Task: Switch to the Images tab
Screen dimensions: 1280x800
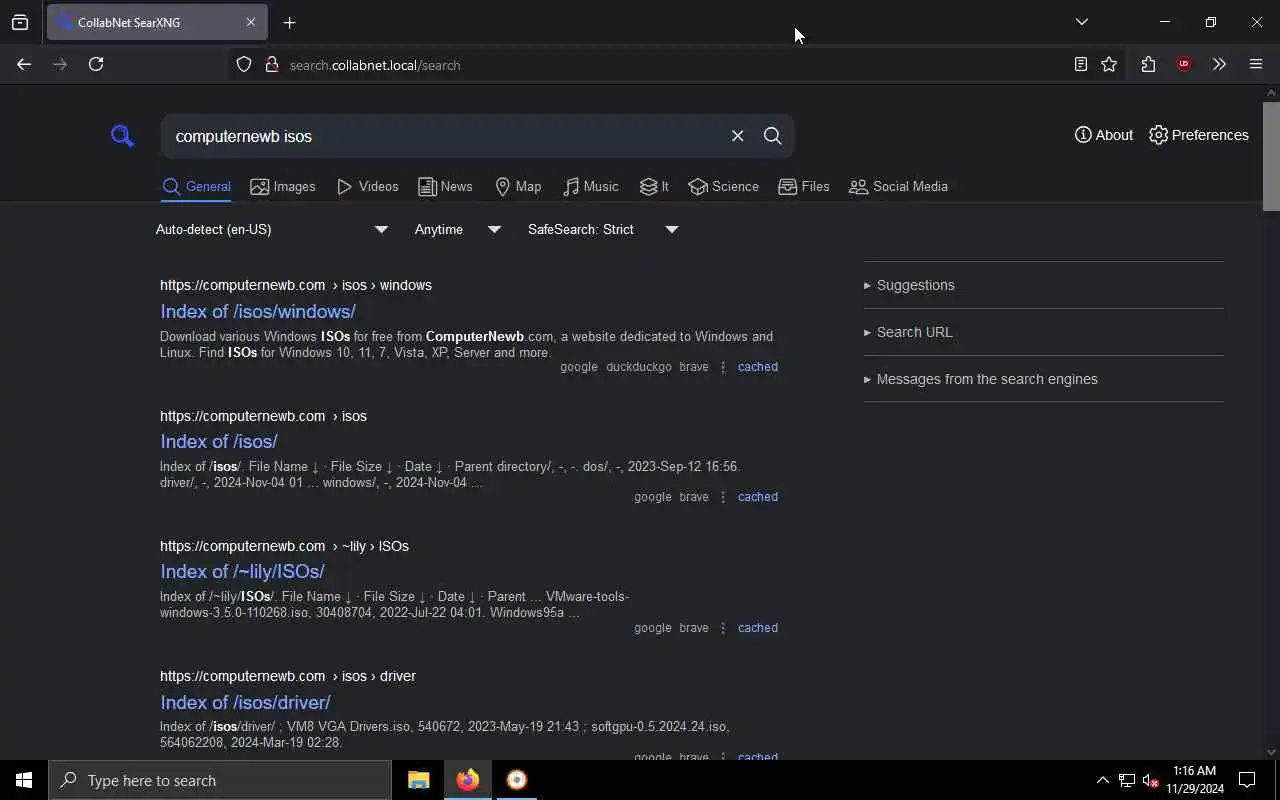Action: (x=283, y=187)
